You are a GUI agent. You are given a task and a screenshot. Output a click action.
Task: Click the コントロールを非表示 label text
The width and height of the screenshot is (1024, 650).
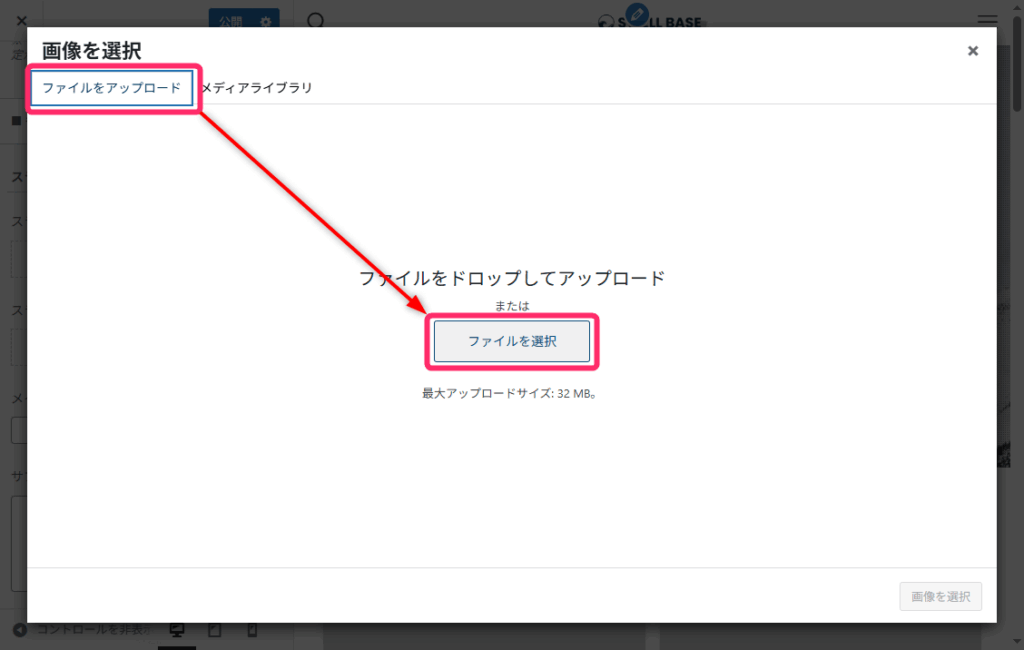coord(92,630)
